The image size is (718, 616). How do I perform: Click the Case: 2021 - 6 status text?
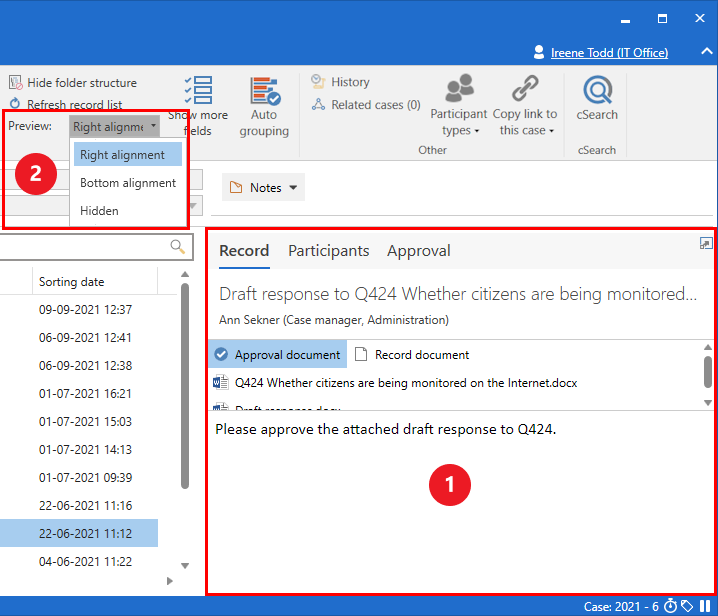(x=621, y=606)
